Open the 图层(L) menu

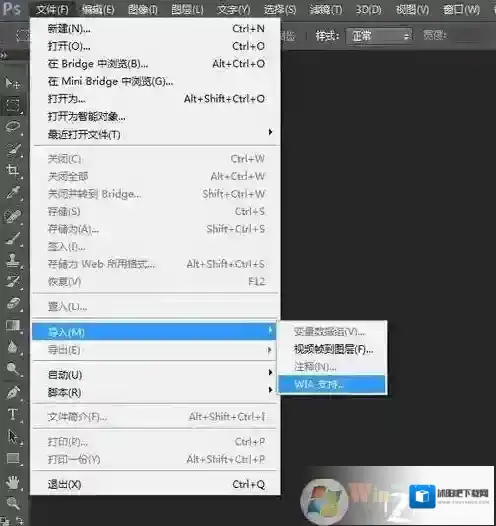(x=187, y=9)
